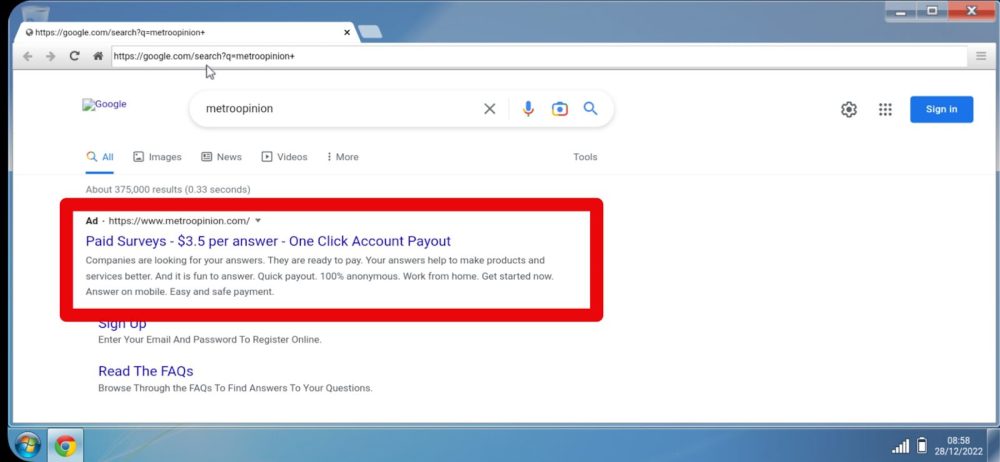This screenshot has width=1000, height=462.
Task: Open the Google apps grid icon
Action: 885,110
